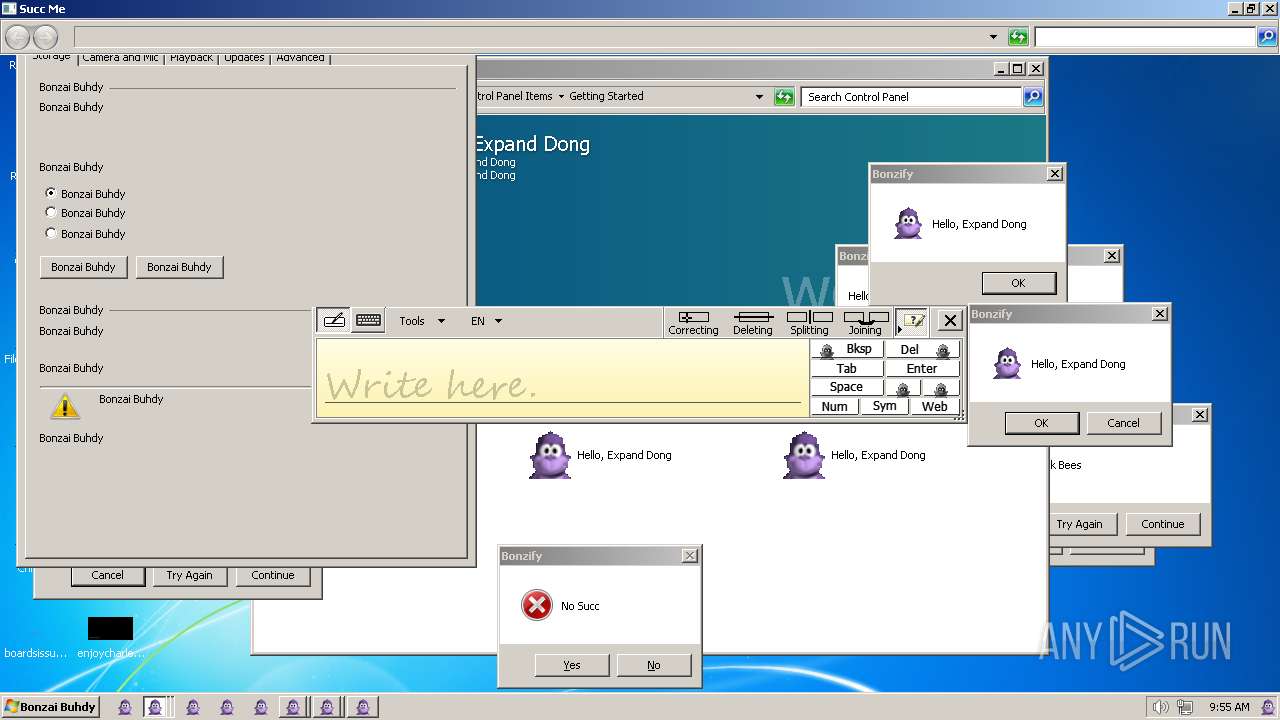
Task: Click the magnifier icon of the topmost search box
Action: tap(1267, 37)
